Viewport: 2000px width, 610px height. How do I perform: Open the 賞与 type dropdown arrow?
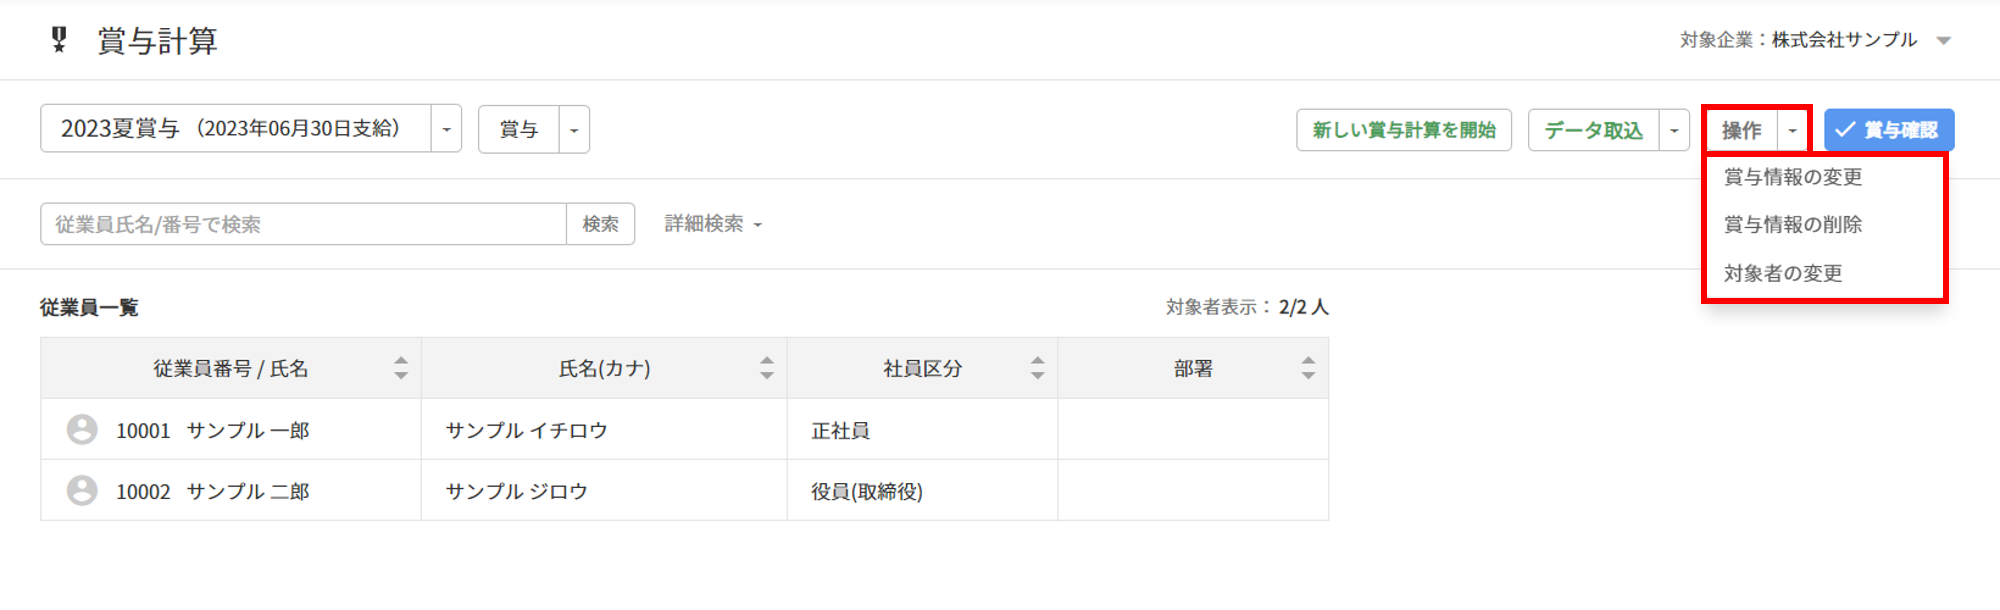[574, 130]
